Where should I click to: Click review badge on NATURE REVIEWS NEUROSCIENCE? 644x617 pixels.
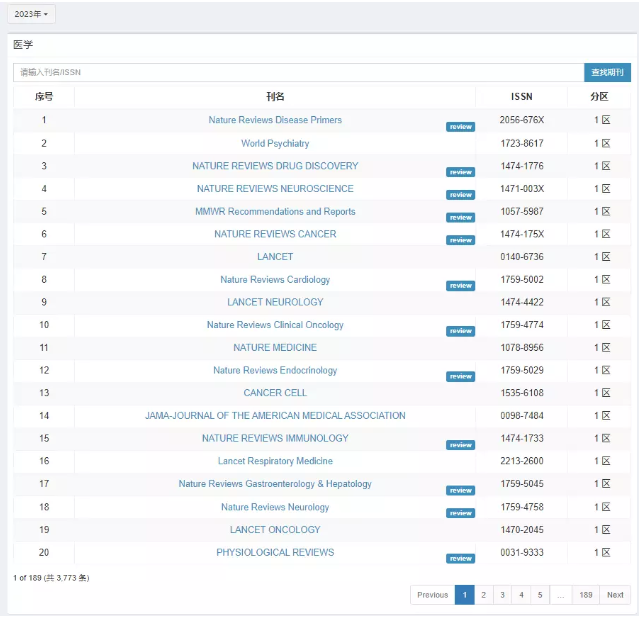460,195
